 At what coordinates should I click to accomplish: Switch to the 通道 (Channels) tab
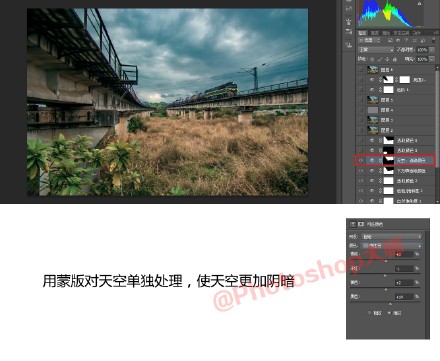point(375,33)
